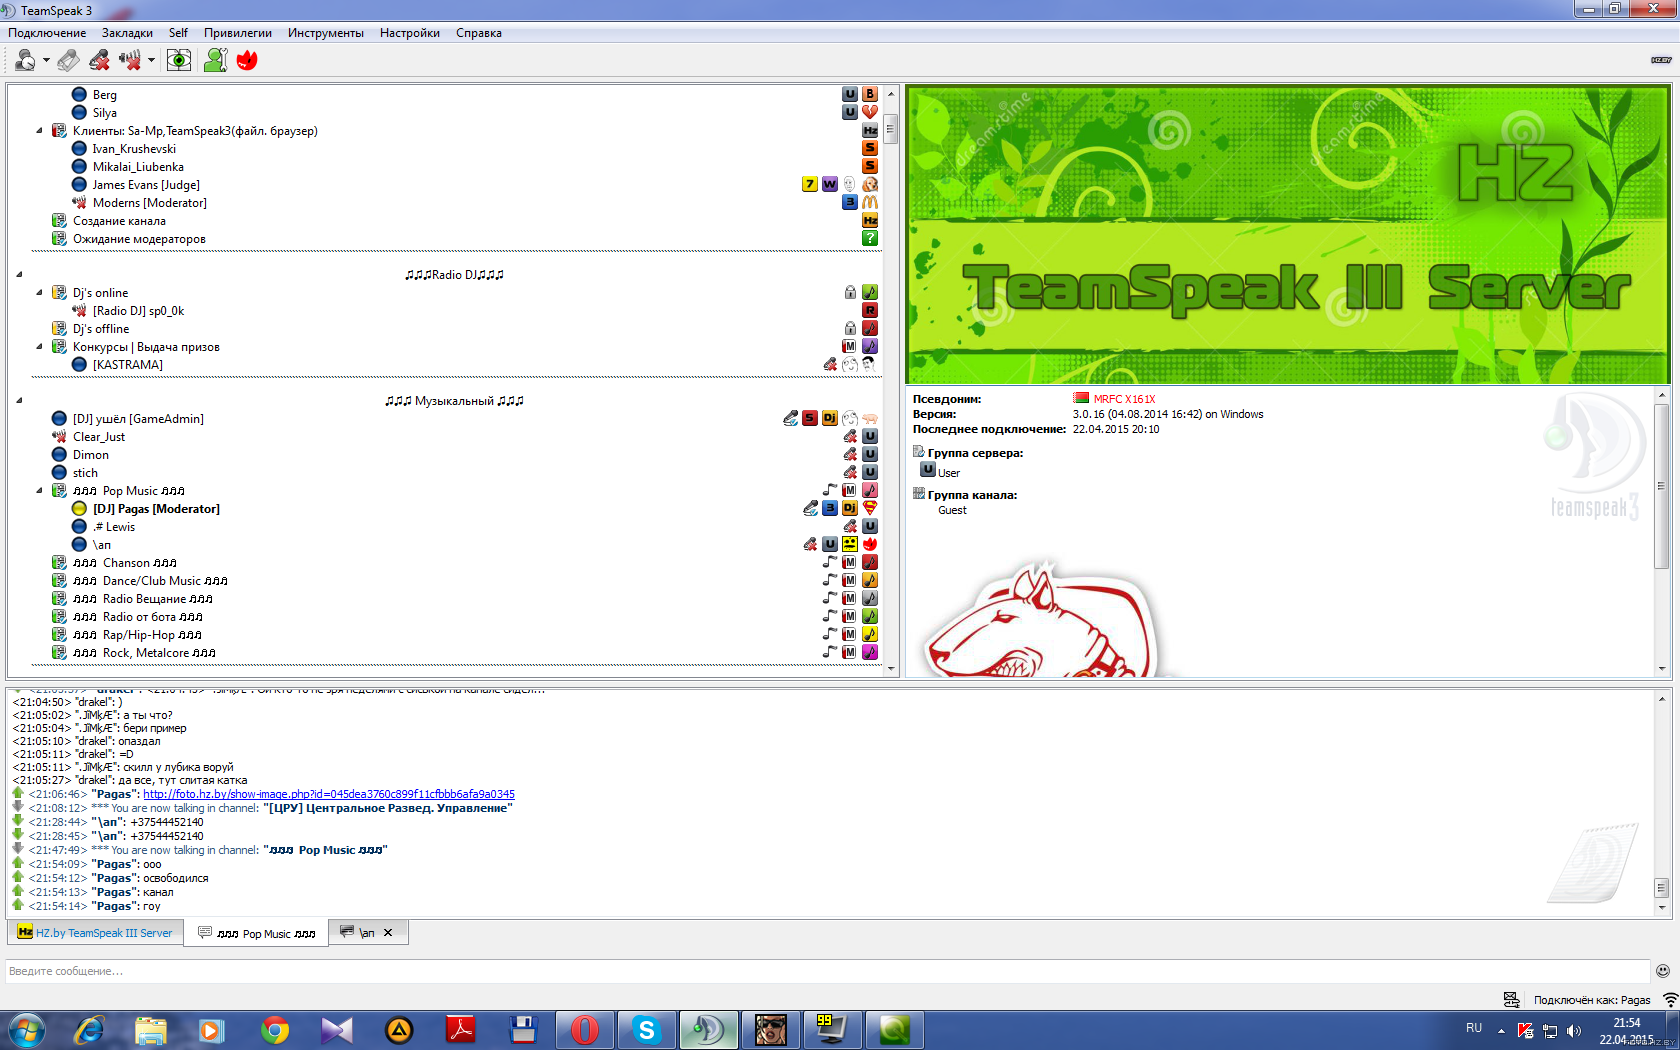Image resolution: width=1680 pixels, height=1050 pixels.
Task: Click the U badge on stich row
Action: point(870,472)
